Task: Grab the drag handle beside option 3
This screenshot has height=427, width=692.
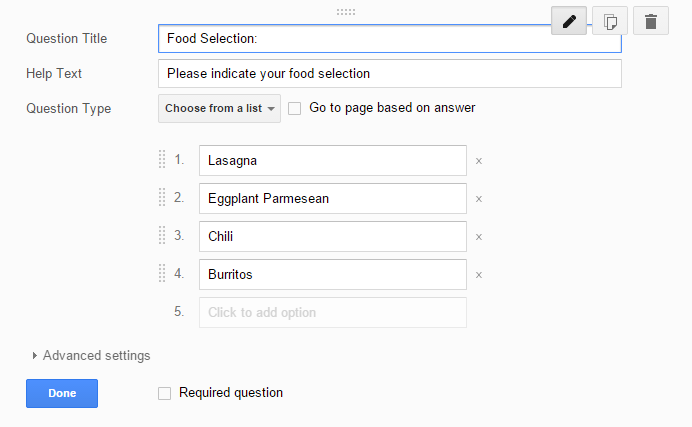Action: point(162,235)
